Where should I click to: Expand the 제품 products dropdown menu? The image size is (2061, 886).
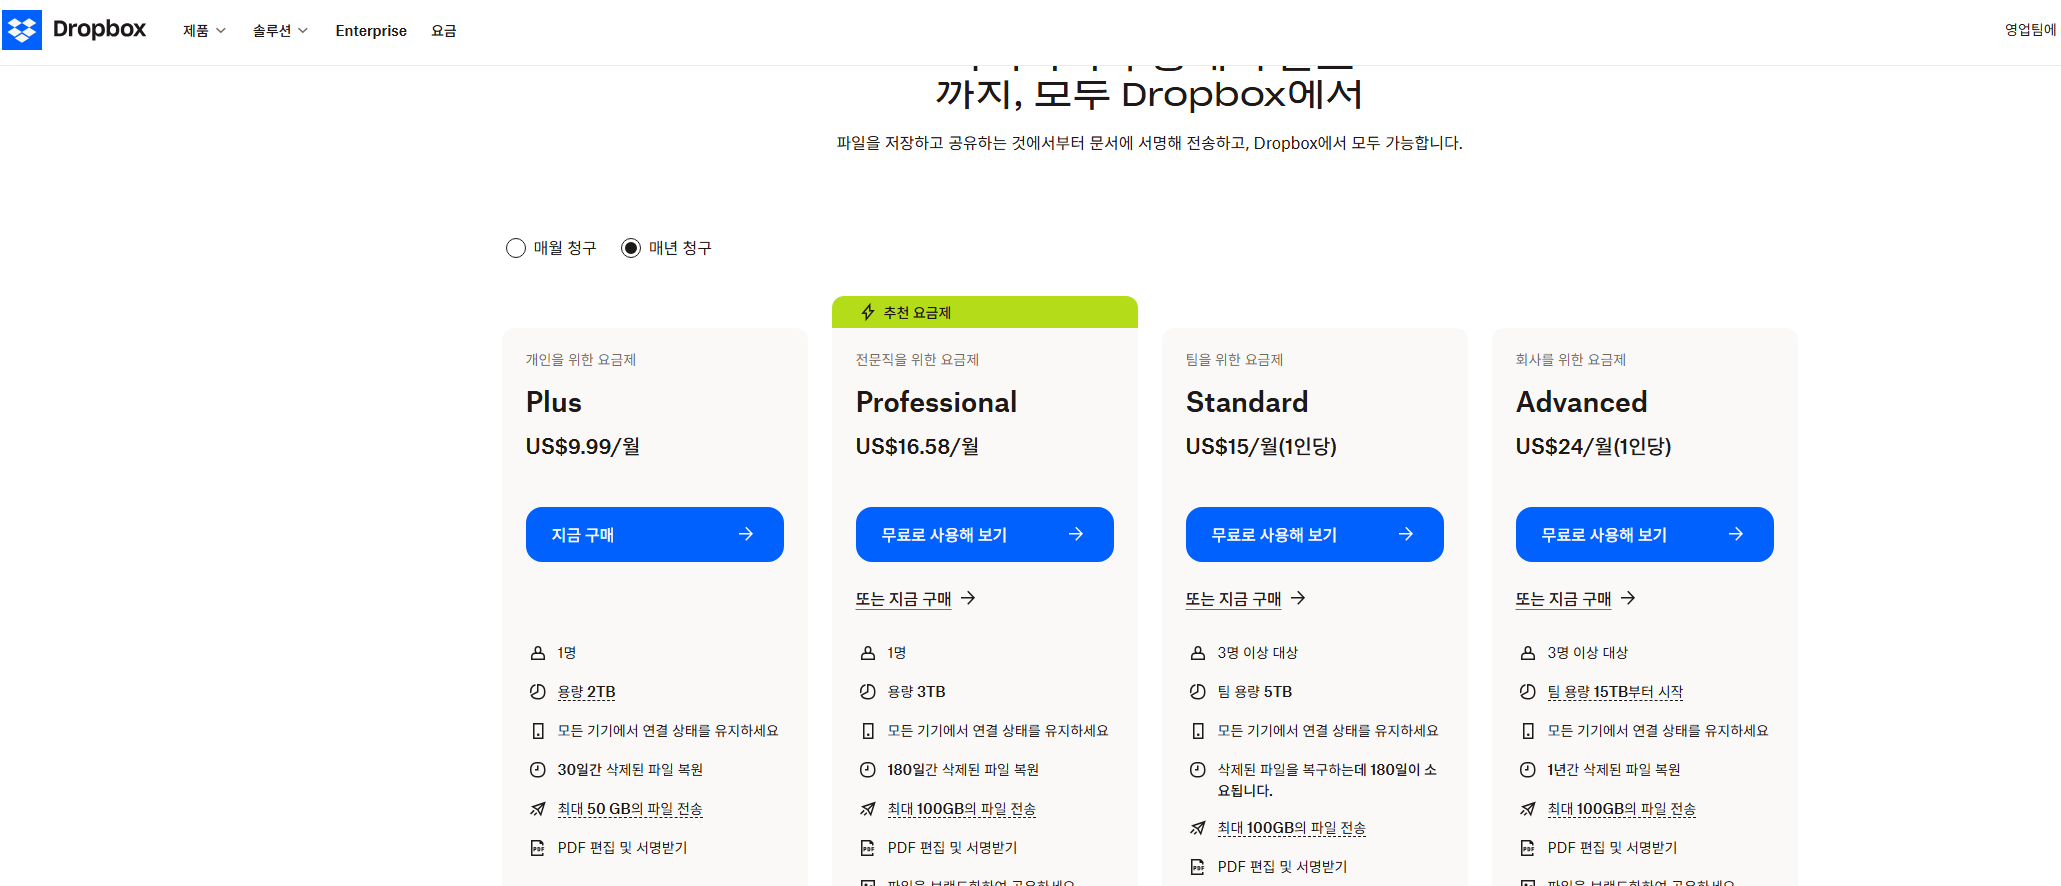(204, 31)
